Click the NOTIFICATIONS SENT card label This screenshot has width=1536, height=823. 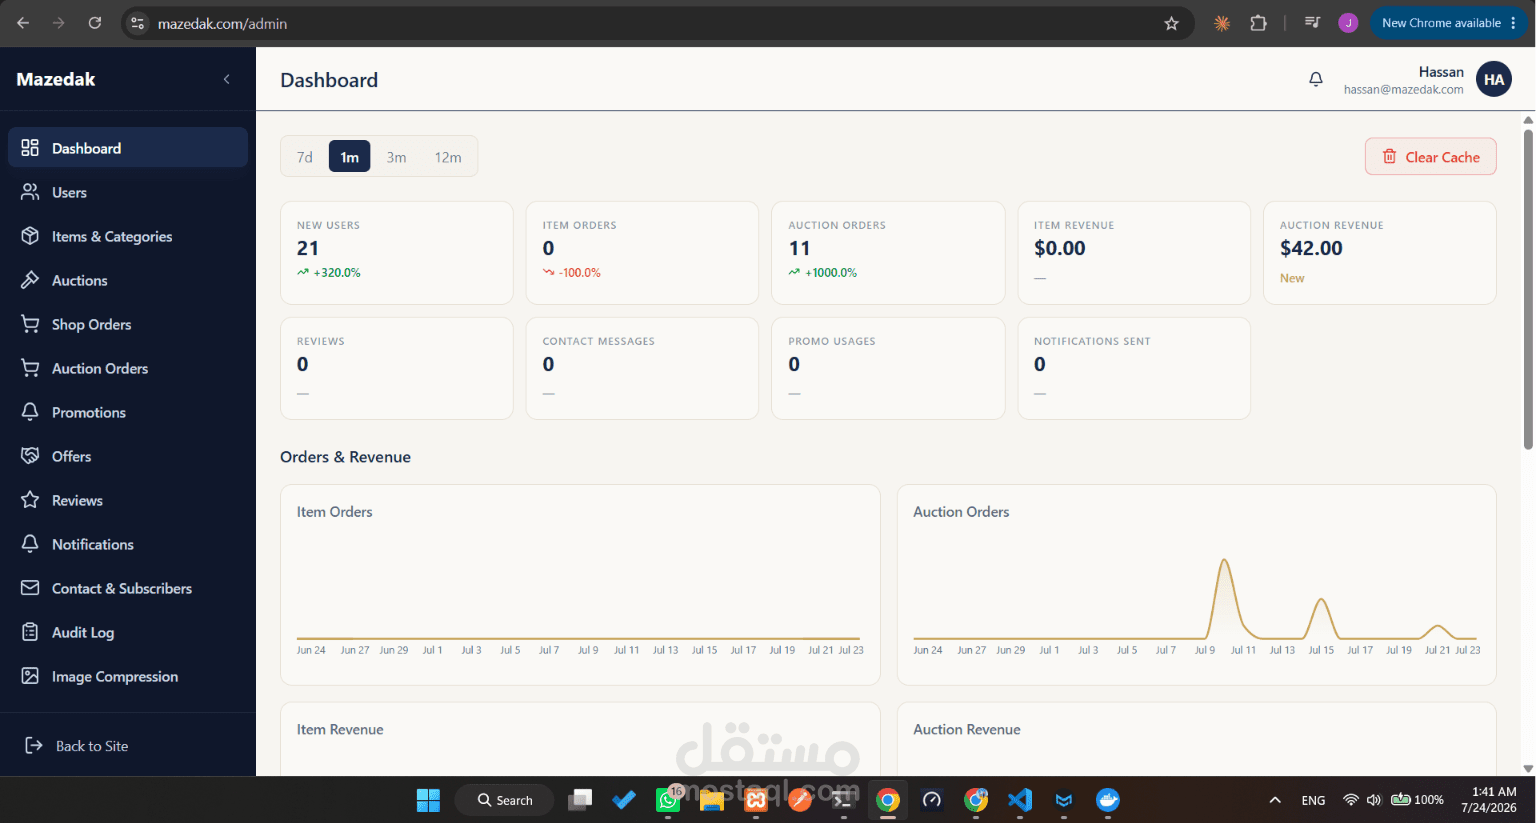point(1092,341)
